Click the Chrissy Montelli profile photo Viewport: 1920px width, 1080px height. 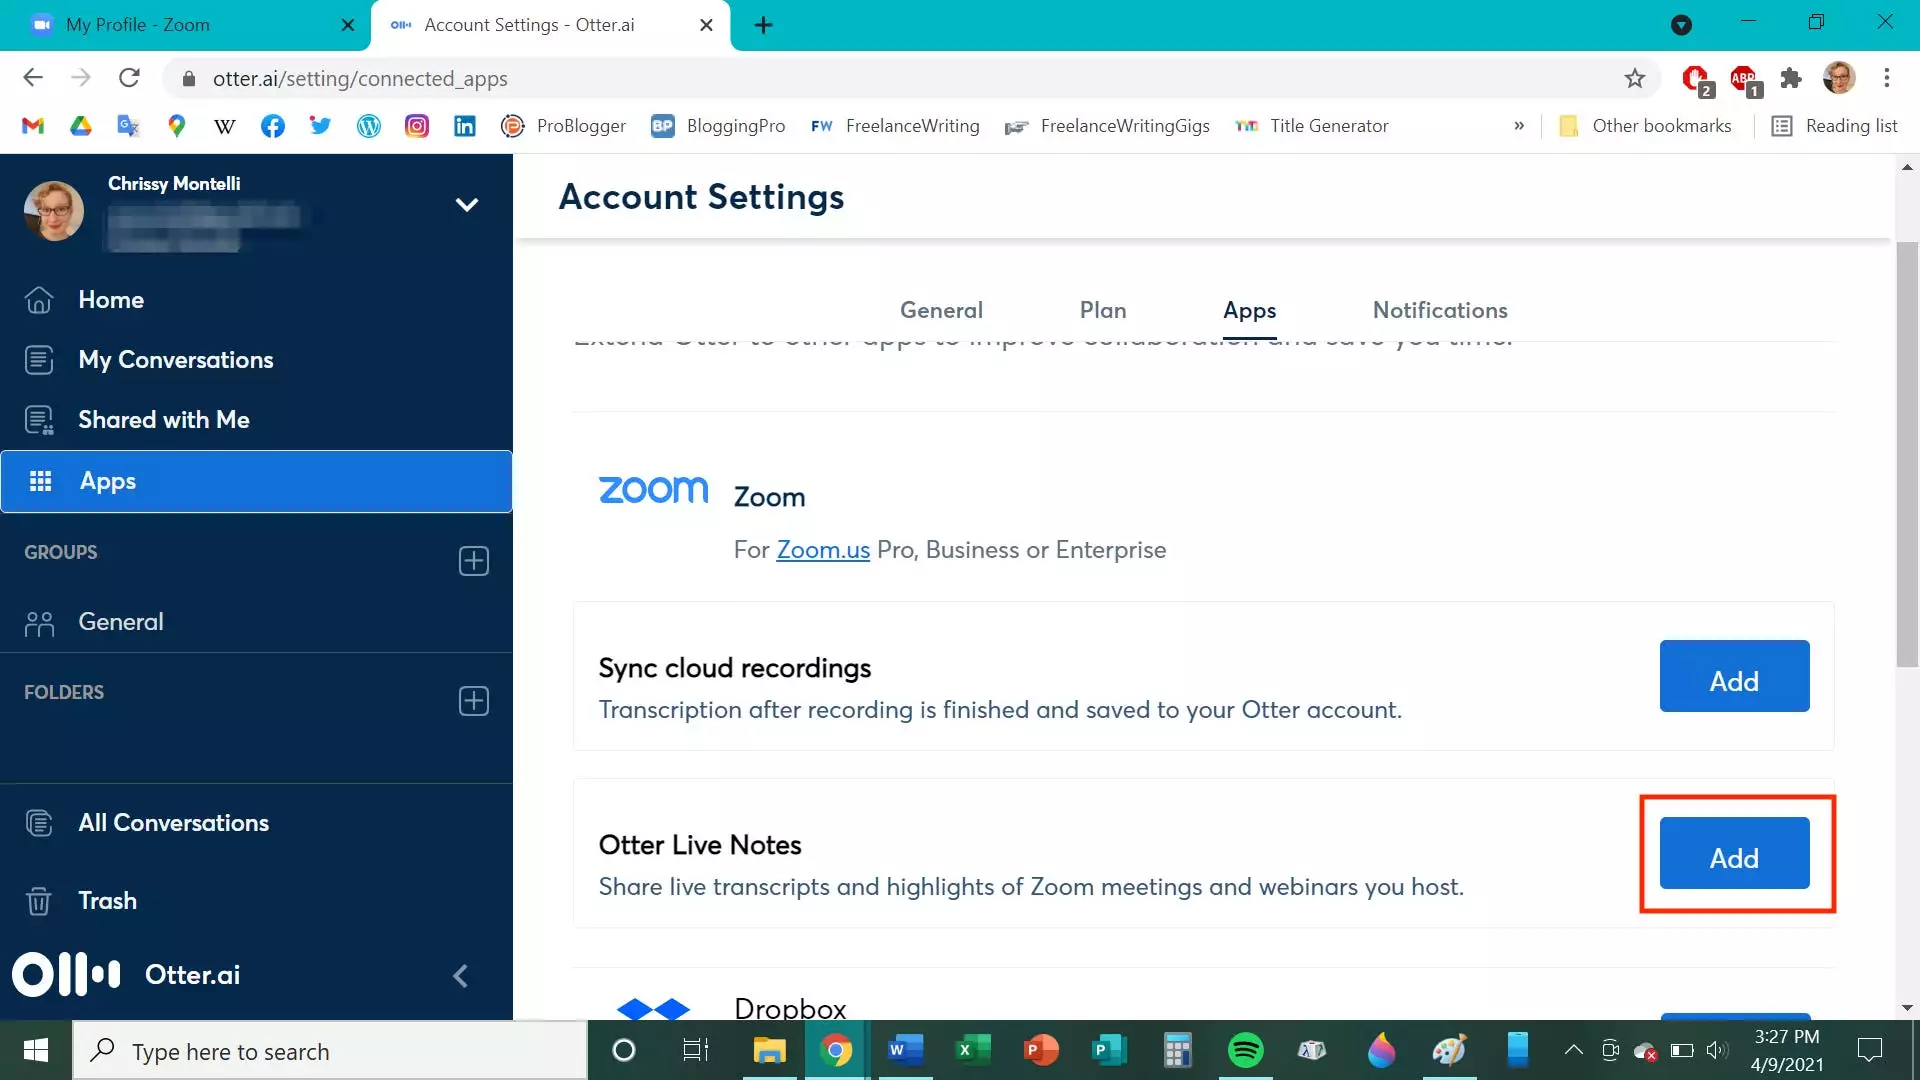coord(54,211)
